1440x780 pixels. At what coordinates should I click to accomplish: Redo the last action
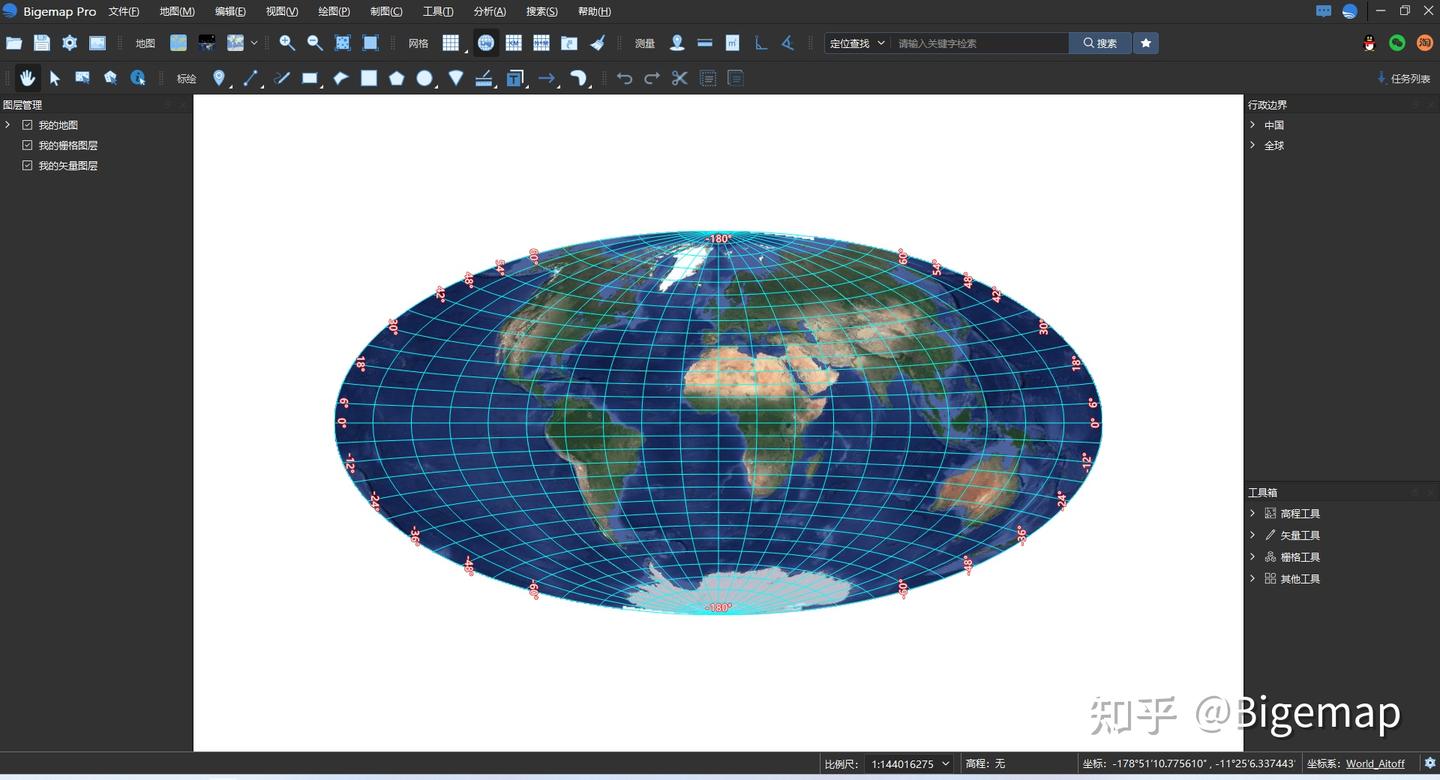coord(652,78)
